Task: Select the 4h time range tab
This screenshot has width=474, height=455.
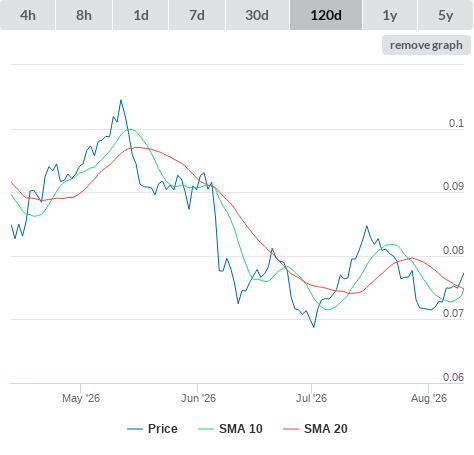Action: (28, 15)
